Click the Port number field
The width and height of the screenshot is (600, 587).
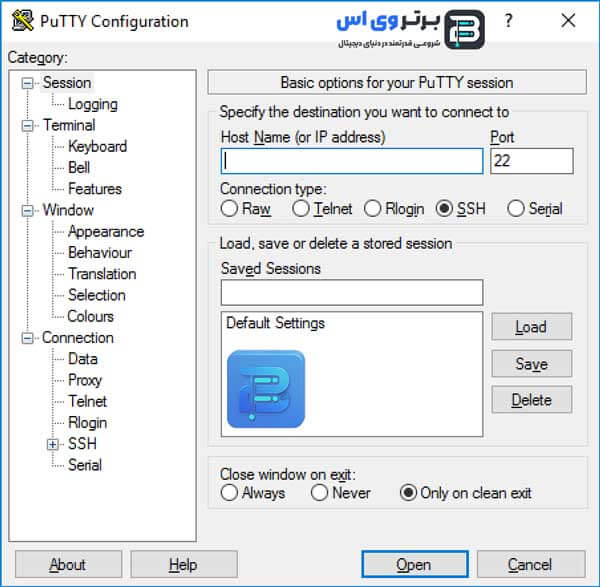(x=532, y=161)
